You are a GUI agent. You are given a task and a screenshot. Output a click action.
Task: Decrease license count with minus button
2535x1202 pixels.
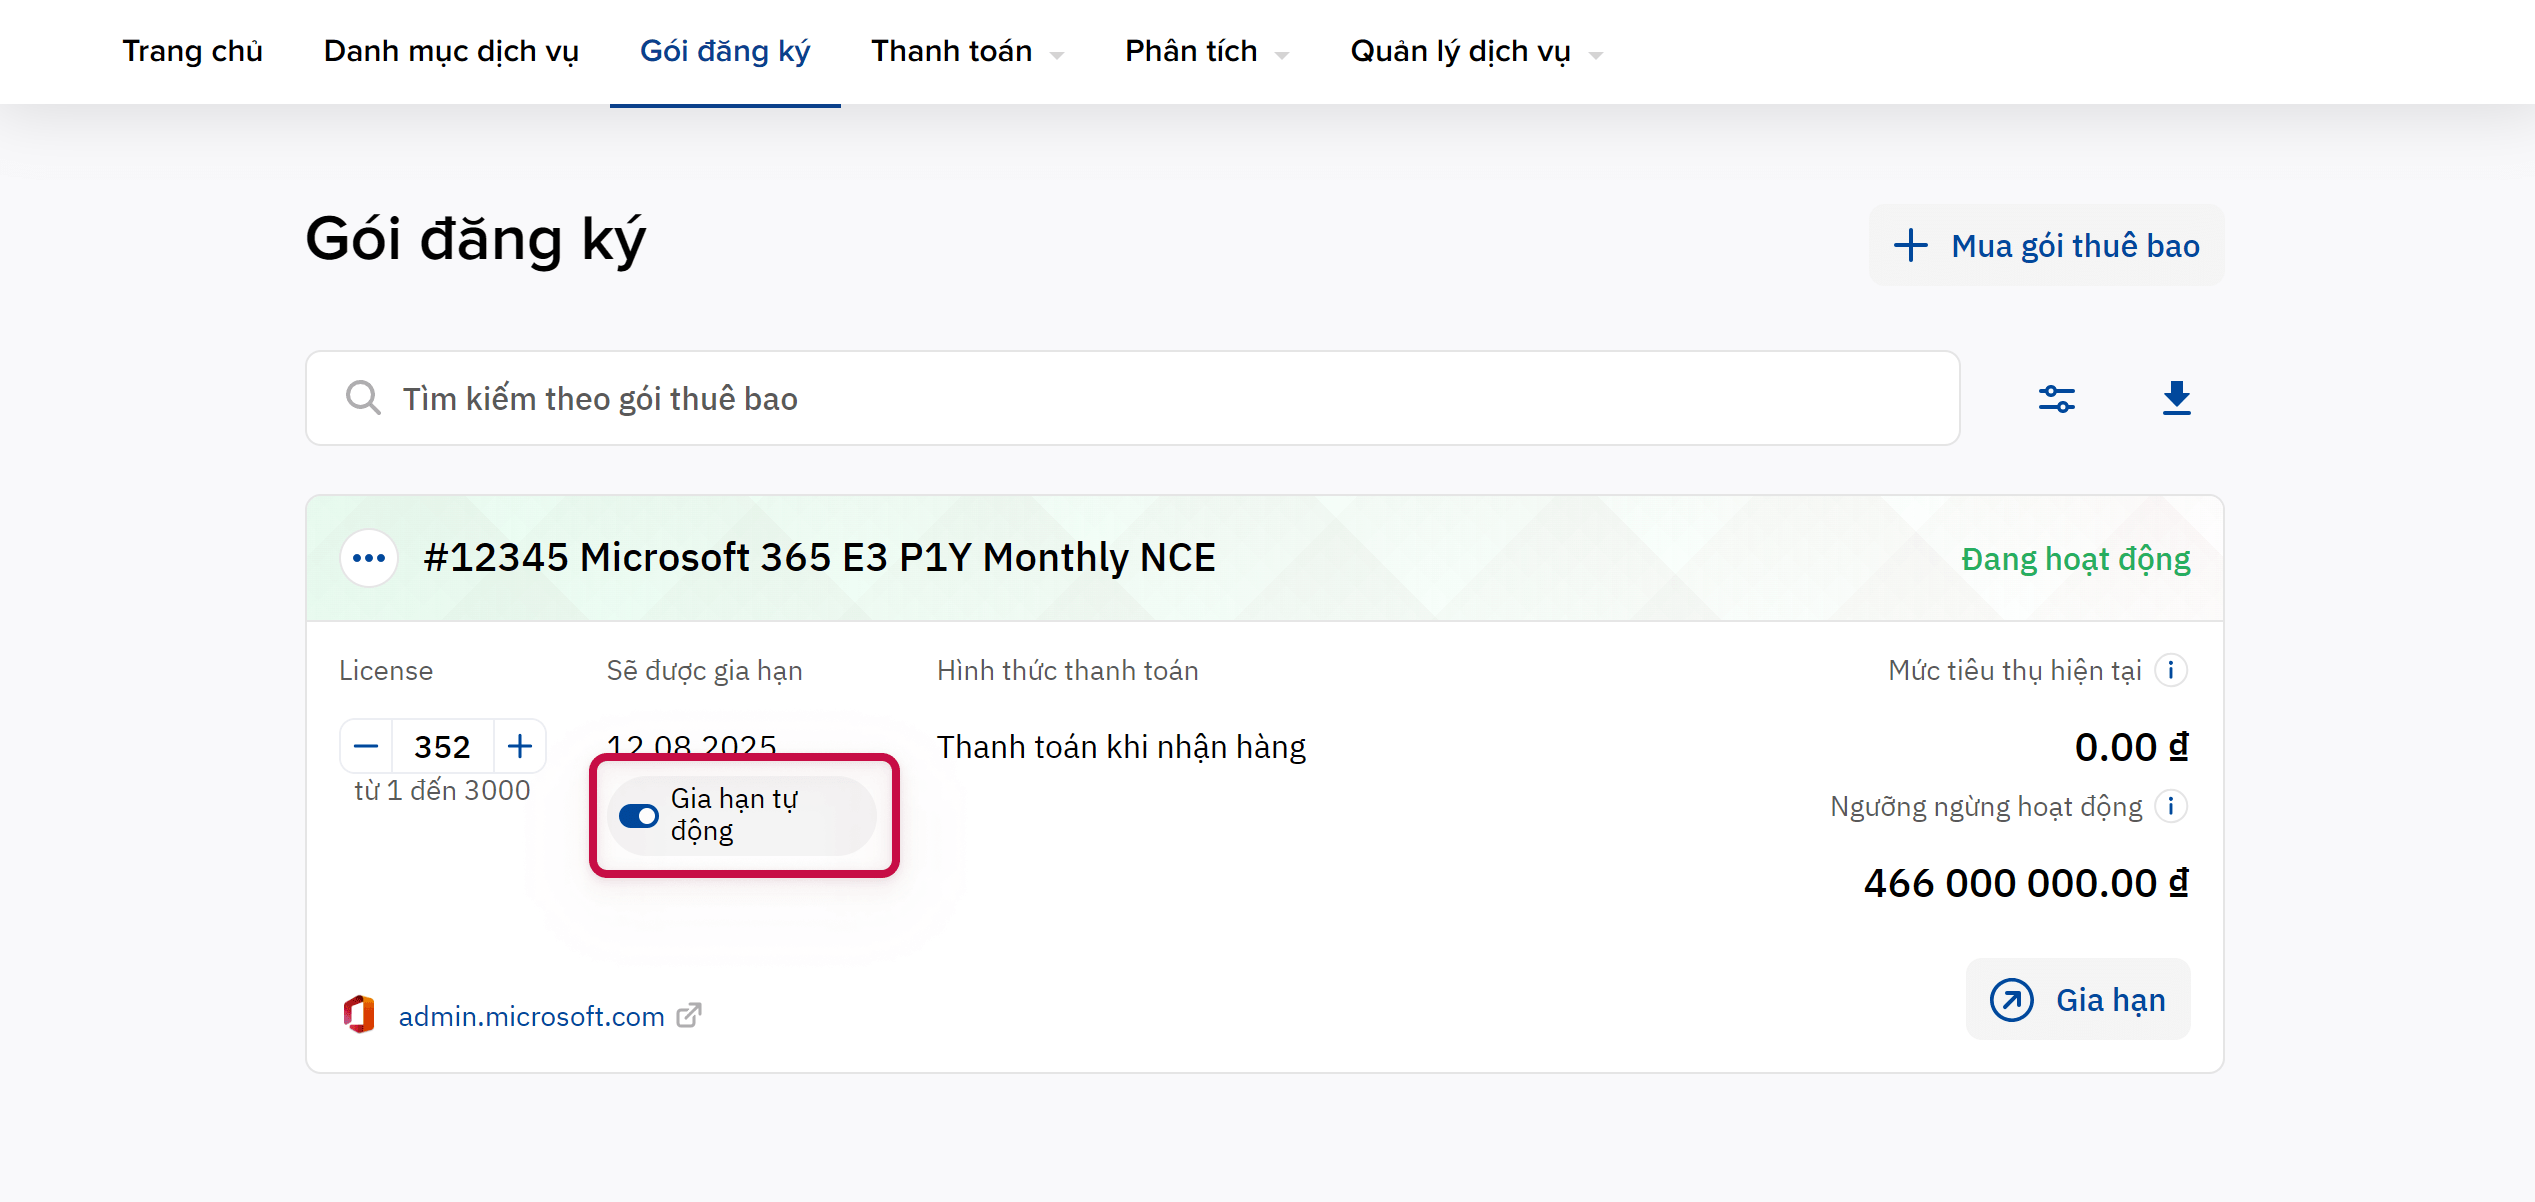coord(366,746)
